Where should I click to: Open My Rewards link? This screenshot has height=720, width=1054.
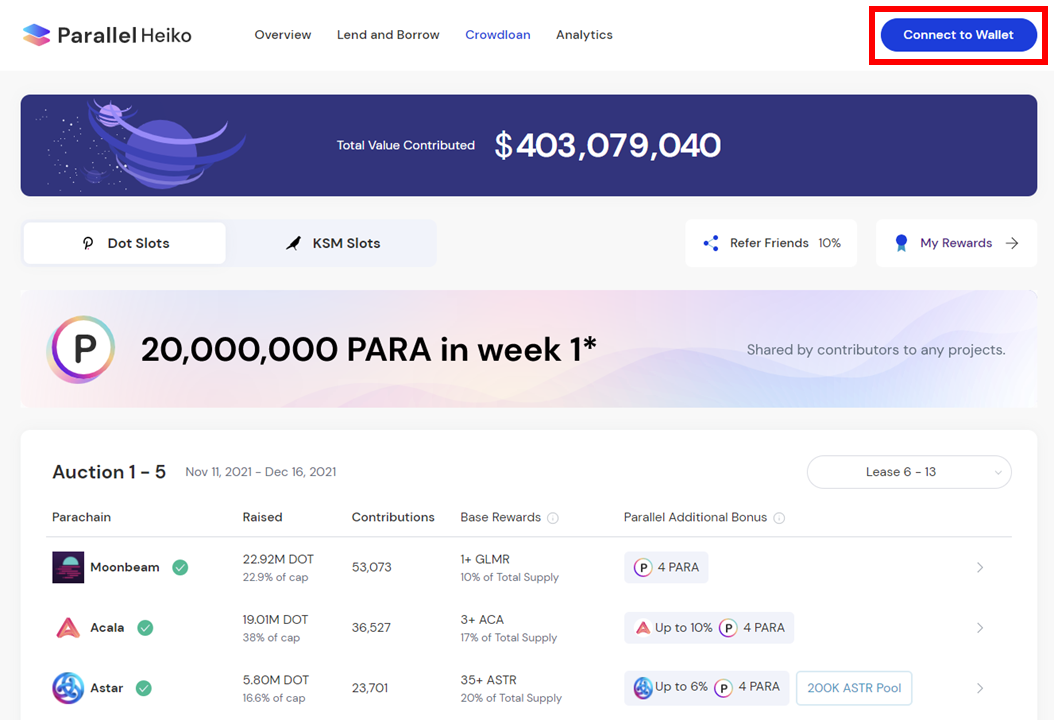coord(956,243)
